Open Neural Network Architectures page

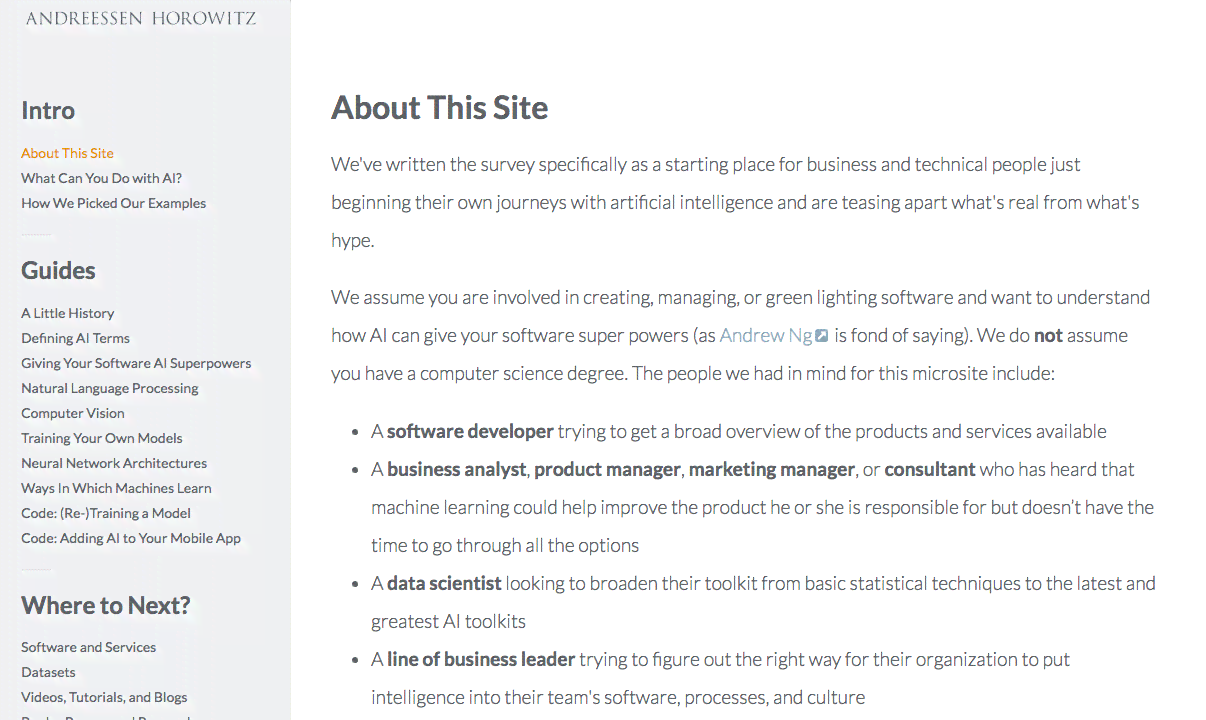[x=114, y=463]
